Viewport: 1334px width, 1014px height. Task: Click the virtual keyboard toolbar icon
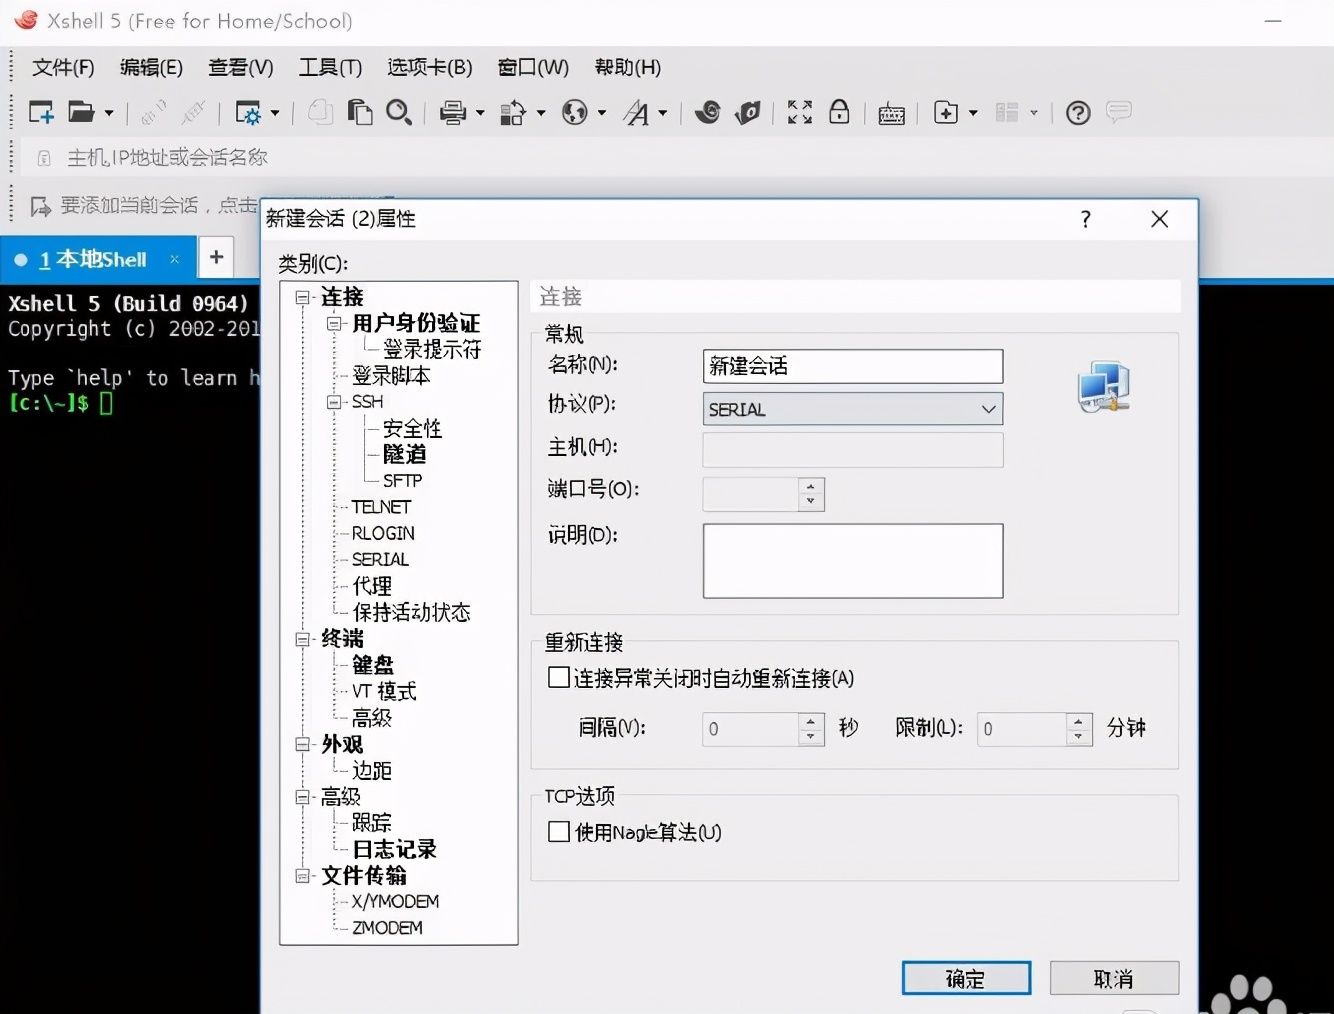(x=891, y=114)
